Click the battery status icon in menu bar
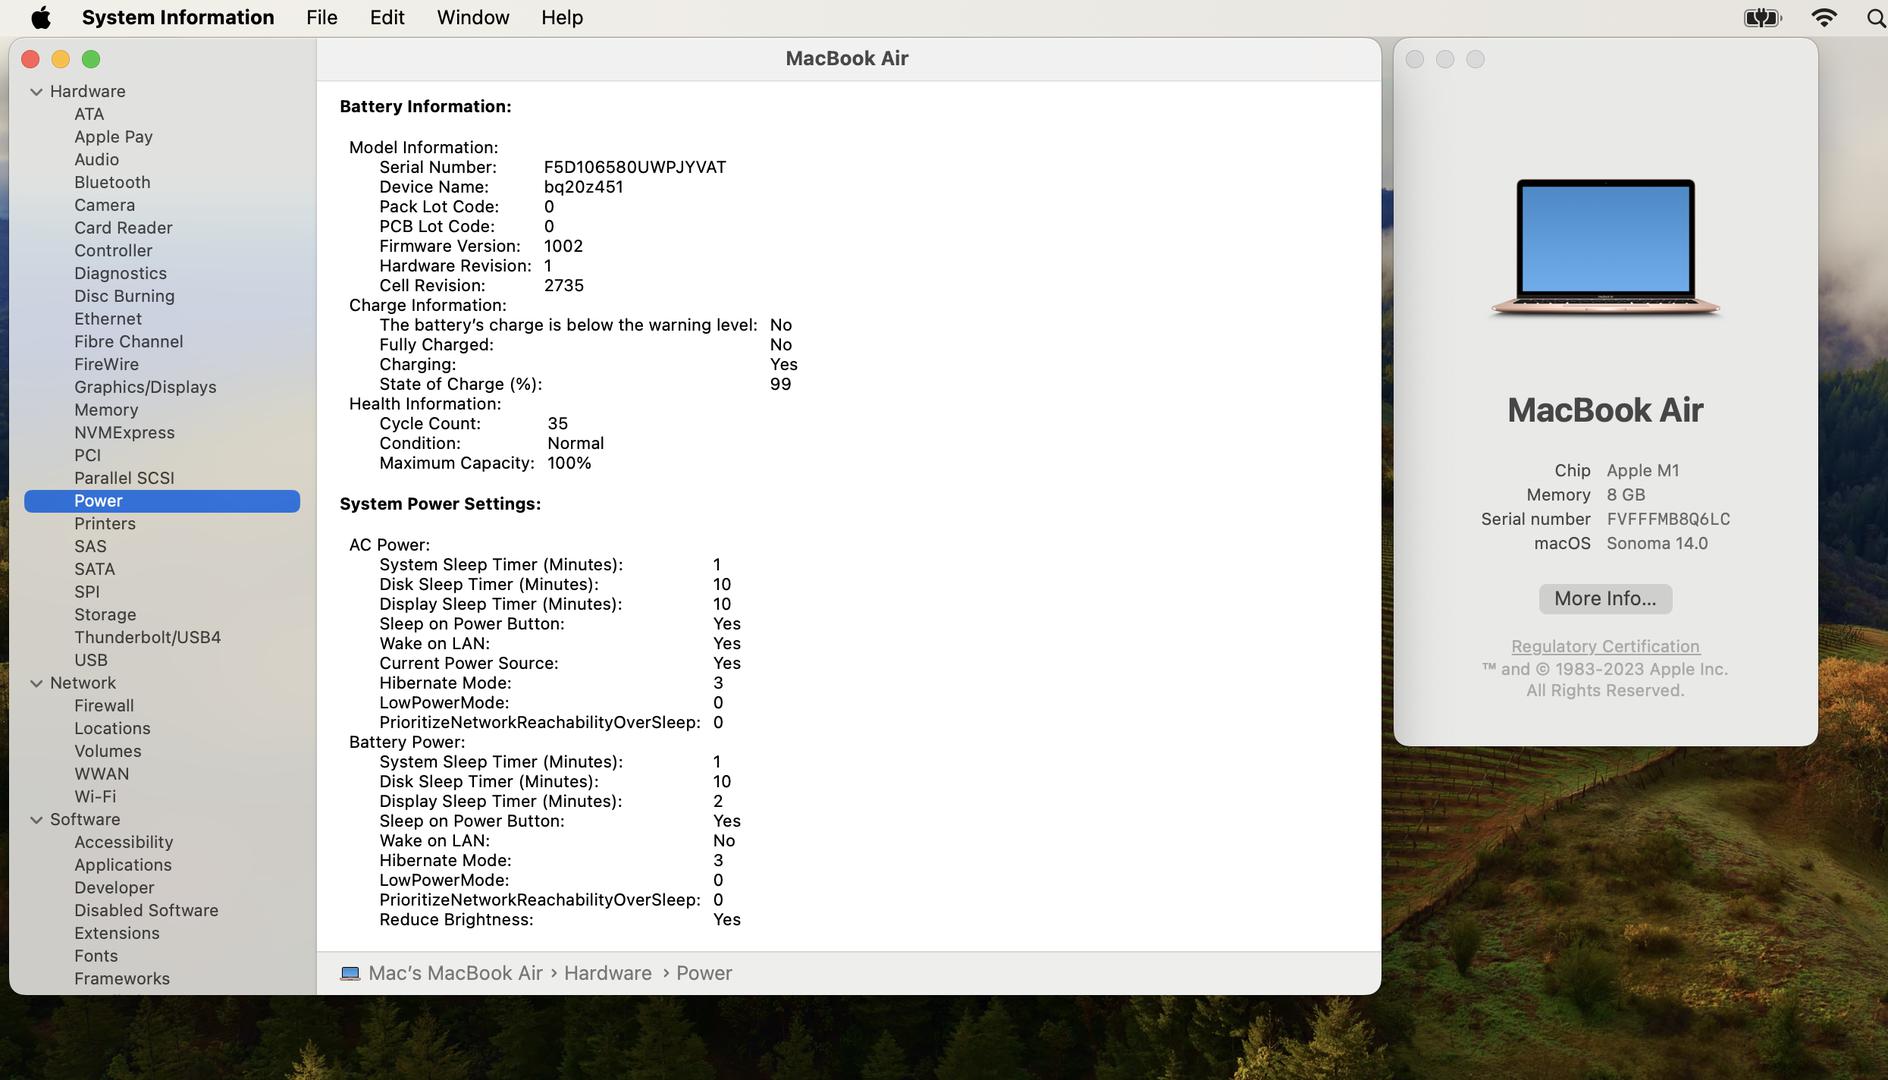The height and width of the screenshot is (1080, 1888). click(1763, 17)
